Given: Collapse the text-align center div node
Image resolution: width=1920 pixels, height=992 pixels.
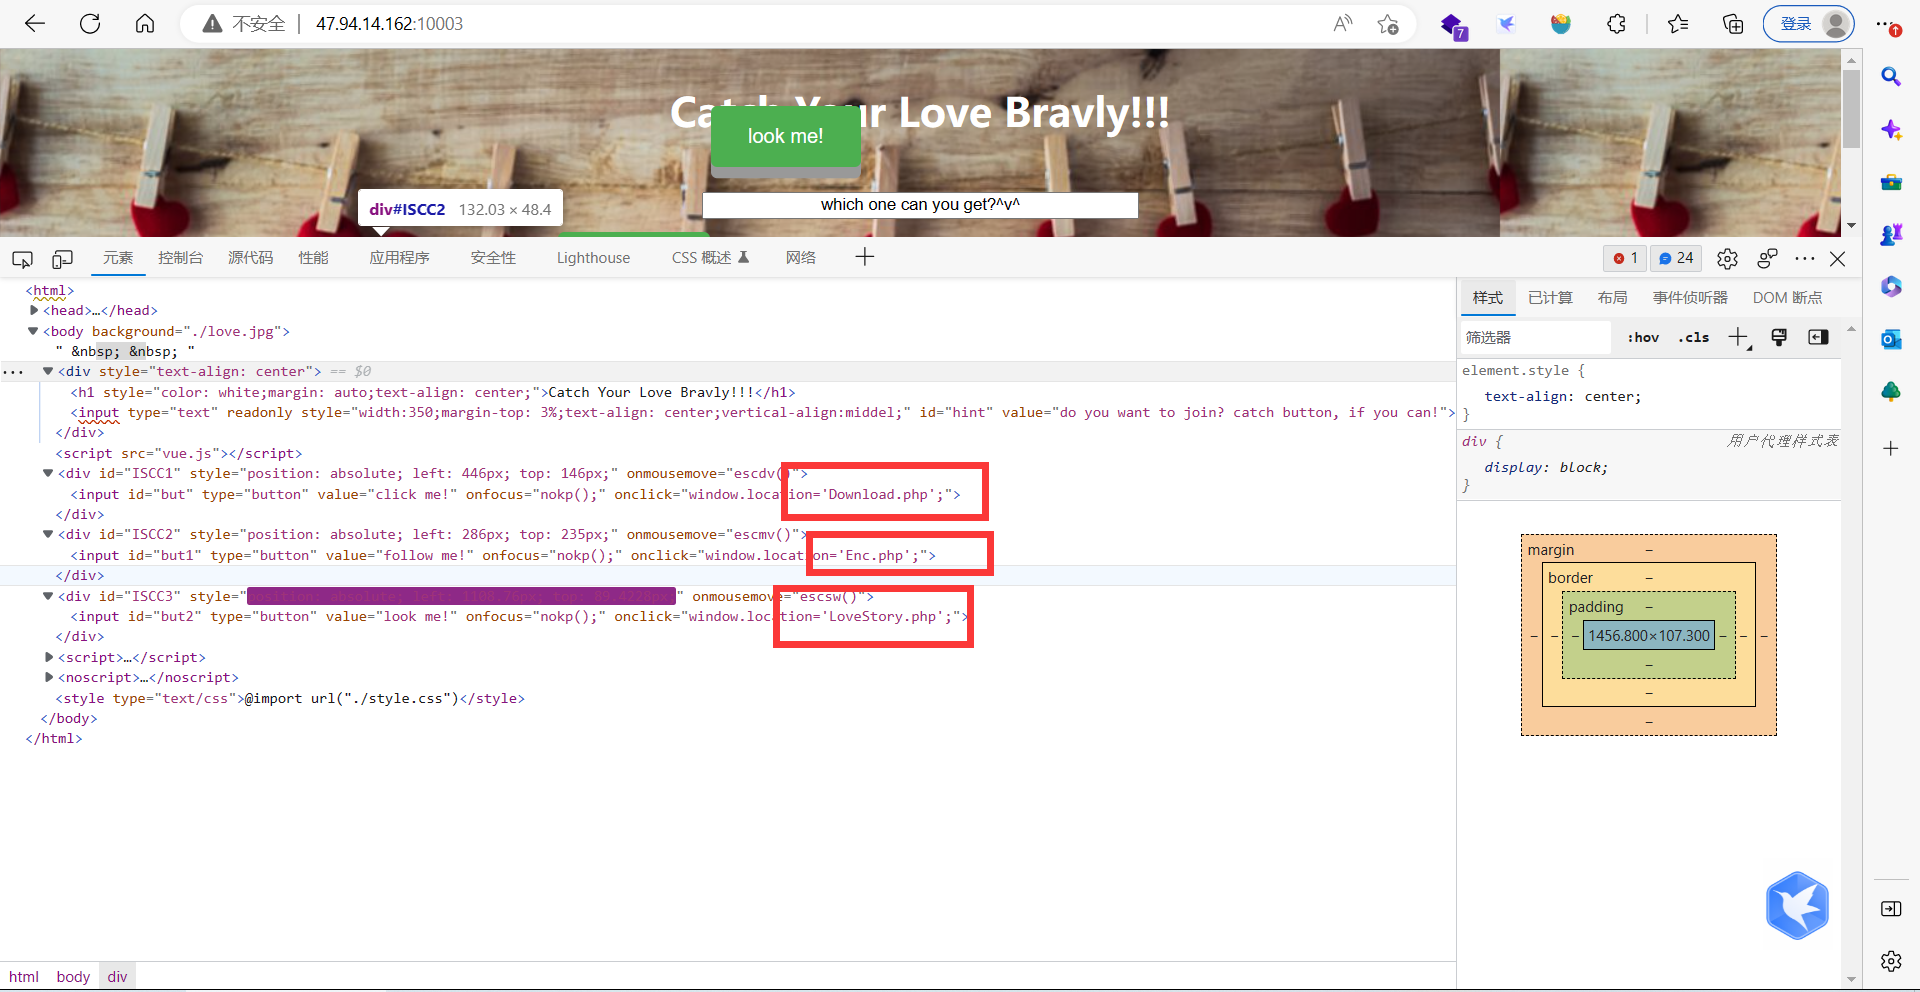Looking at the screenshot, I should [47, 371].
